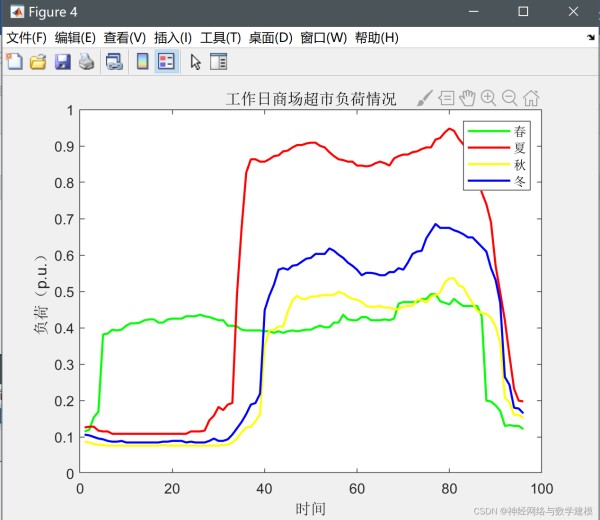Click the Link Plot icon in the toolbar
The image size is (600, 520).
[x=114, y=62]
